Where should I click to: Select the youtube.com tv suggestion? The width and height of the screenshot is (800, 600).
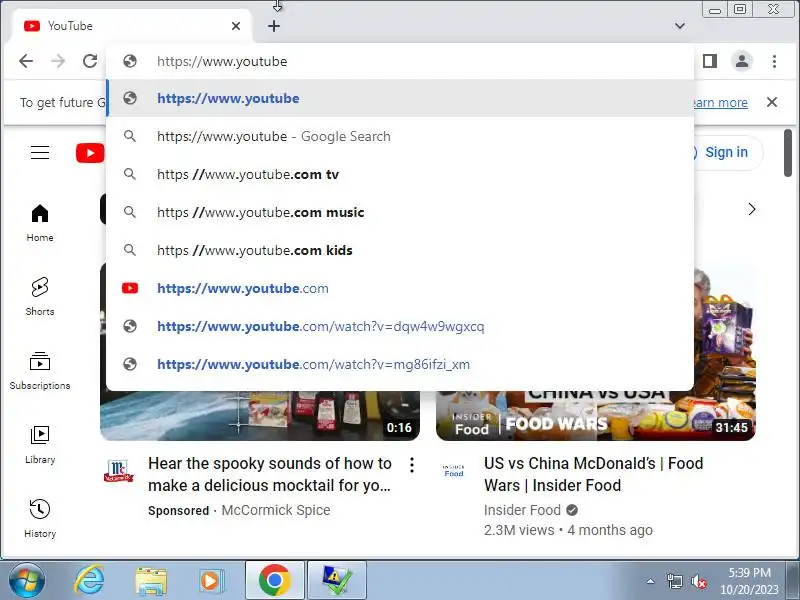click(x=400, y=174)
